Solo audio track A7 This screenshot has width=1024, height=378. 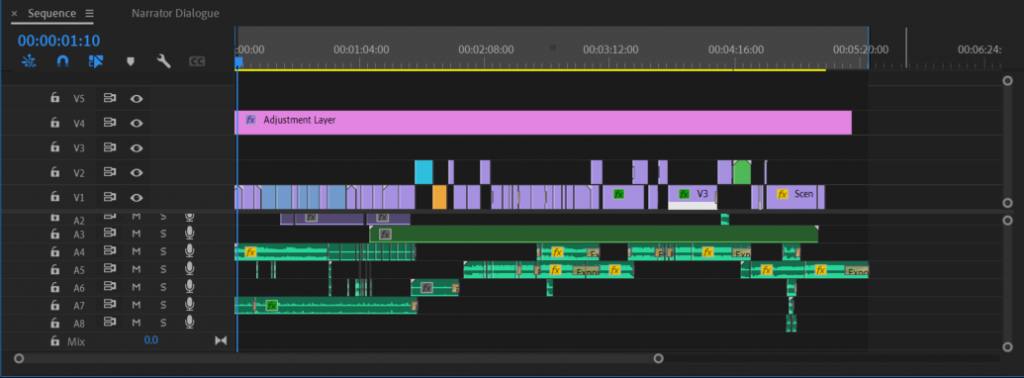(x=163, y=305)
